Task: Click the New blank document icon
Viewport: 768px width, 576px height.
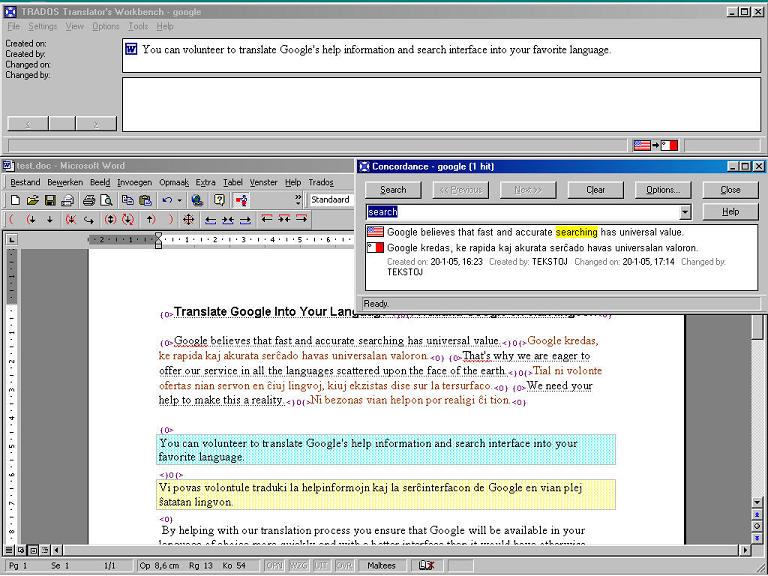Action: point(14,200)
